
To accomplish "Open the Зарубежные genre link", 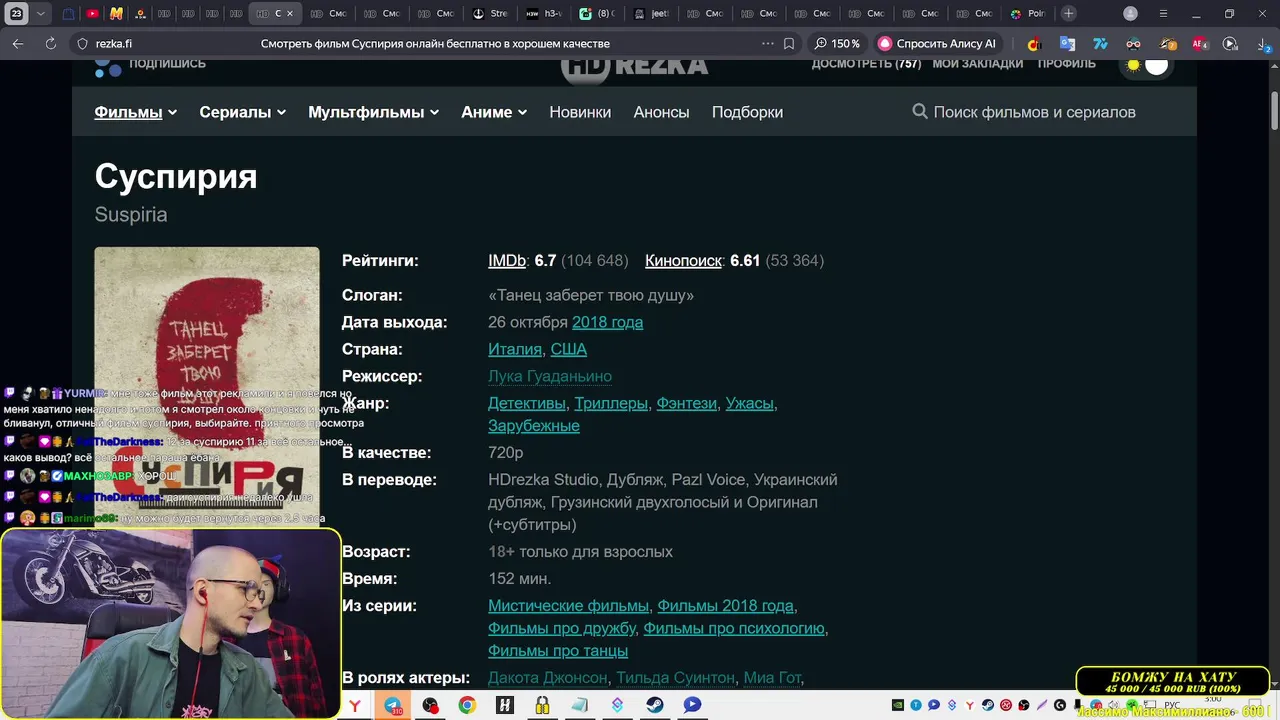I will click(534, 426).
